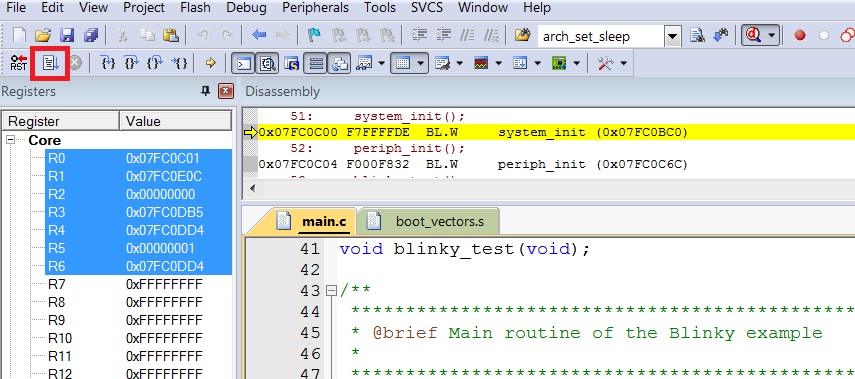The height and width of the screenshot is (379, 855).
Task: Open the Debug menu
Action: (x=246, y=8)
